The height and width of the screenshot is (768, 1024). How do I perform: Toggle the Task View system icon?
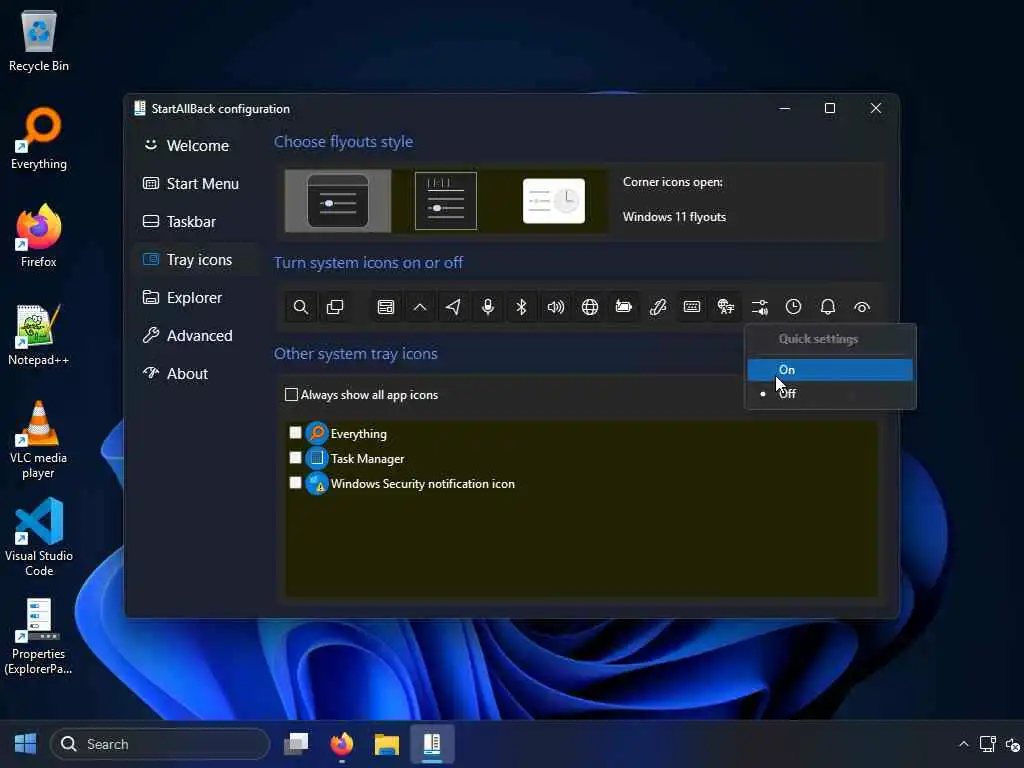coord(335,307)
